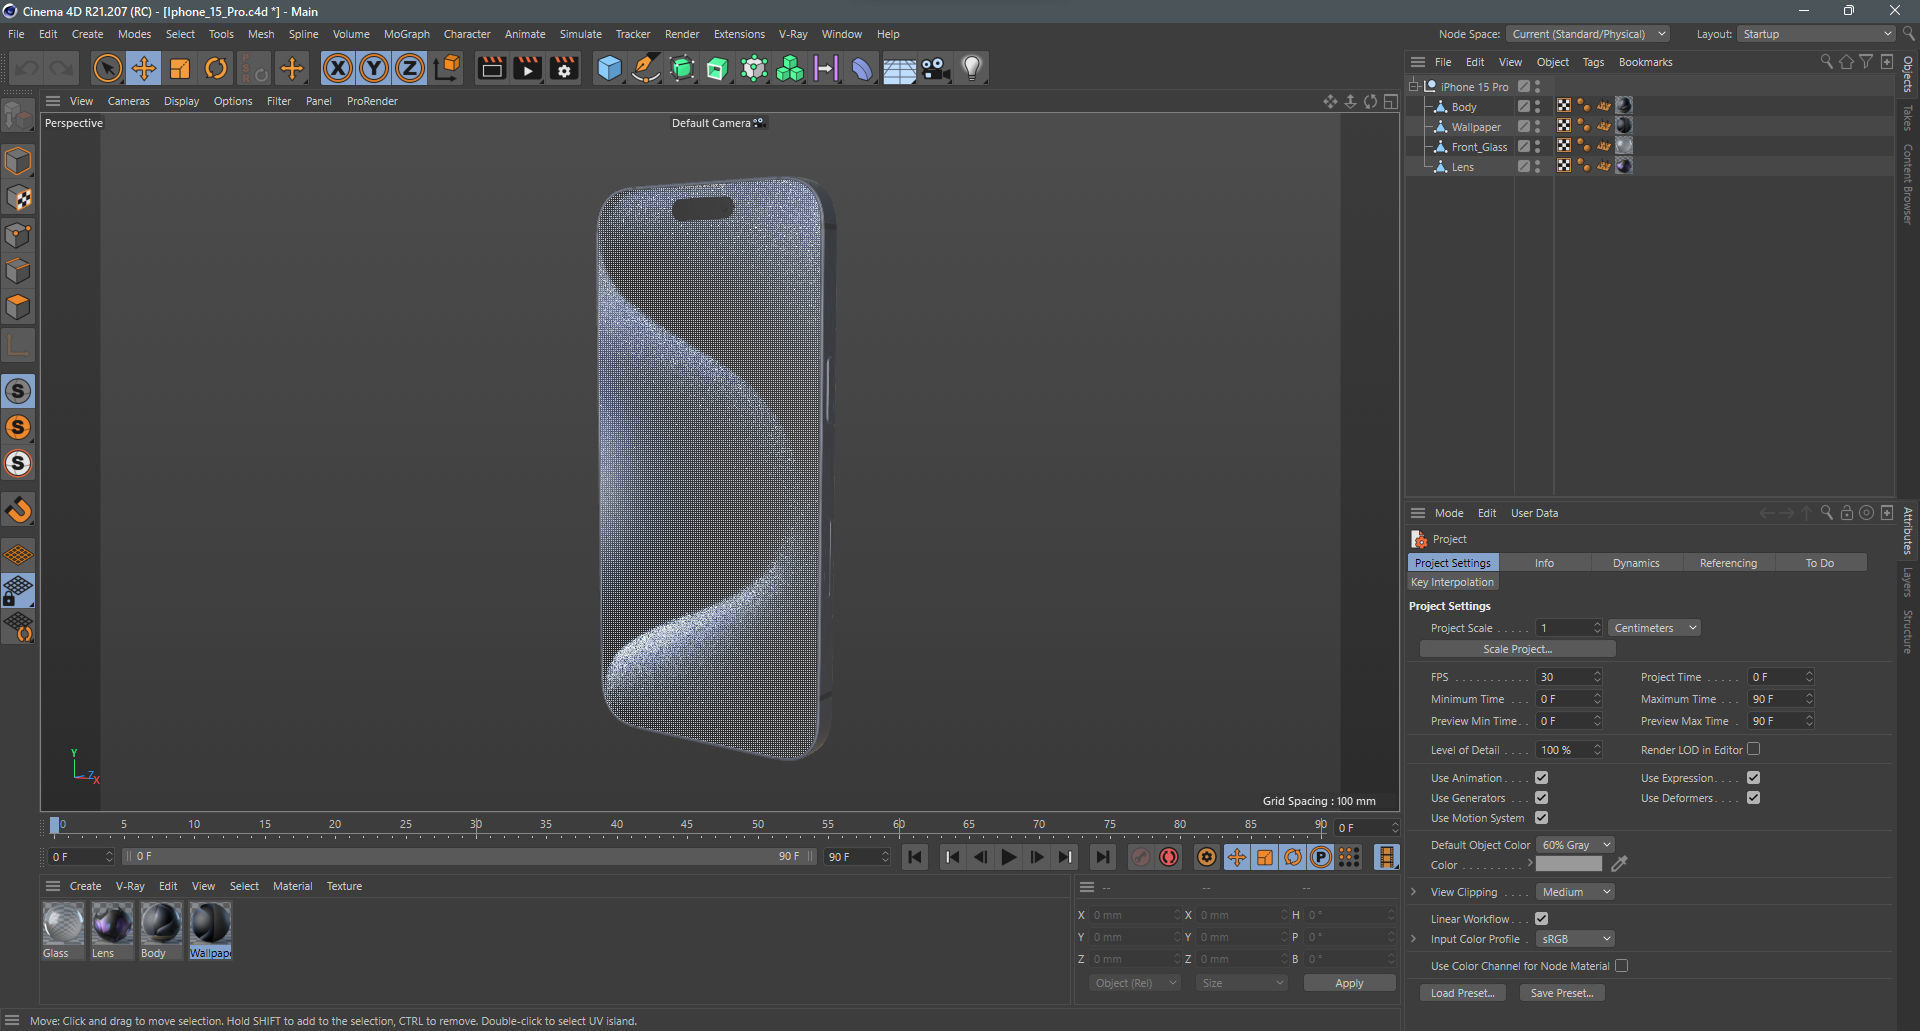Add a Floor environment object

(x=899, y=68)
